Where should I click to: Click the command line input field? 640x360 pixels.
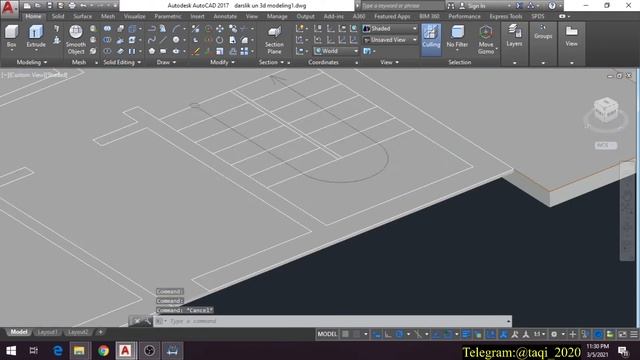coord(332,321)
